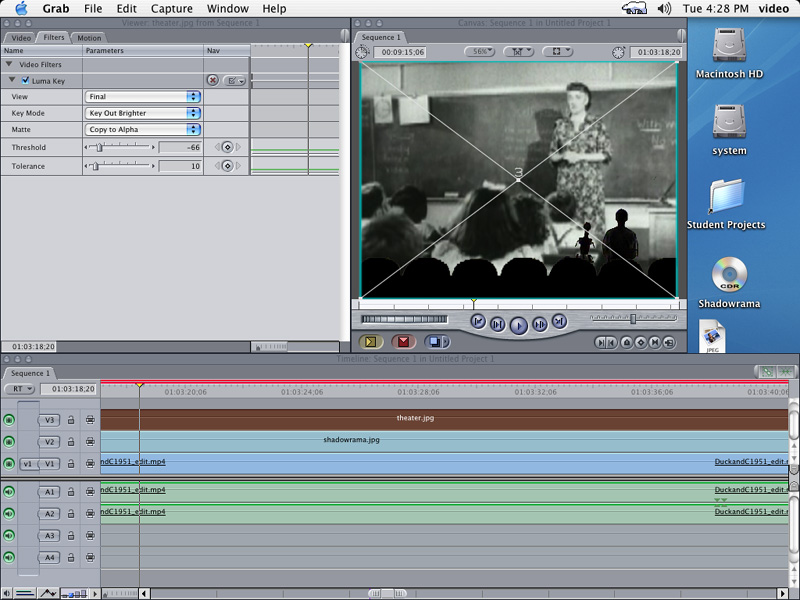The width and height of the screenshot is (800, 600).
Task: Hide the V3 track visibility toggle
Action: point(10,420)
